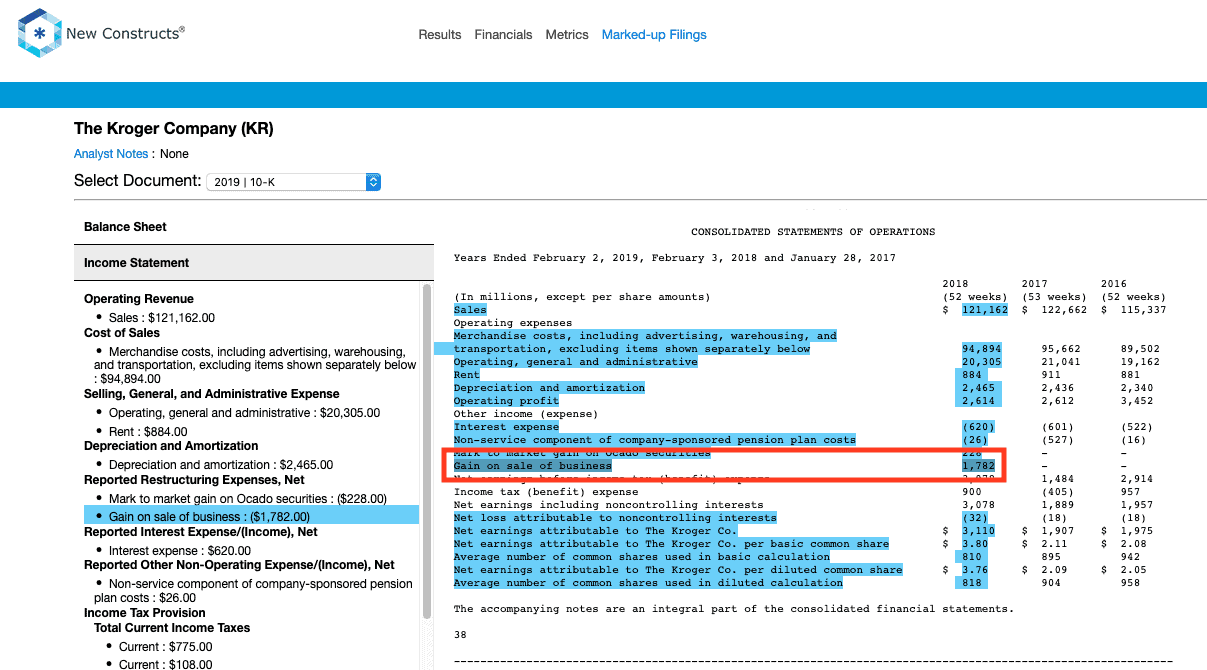
Task: Click highlighted 'Operating profit' line in the filing
Action: (506, 401)
